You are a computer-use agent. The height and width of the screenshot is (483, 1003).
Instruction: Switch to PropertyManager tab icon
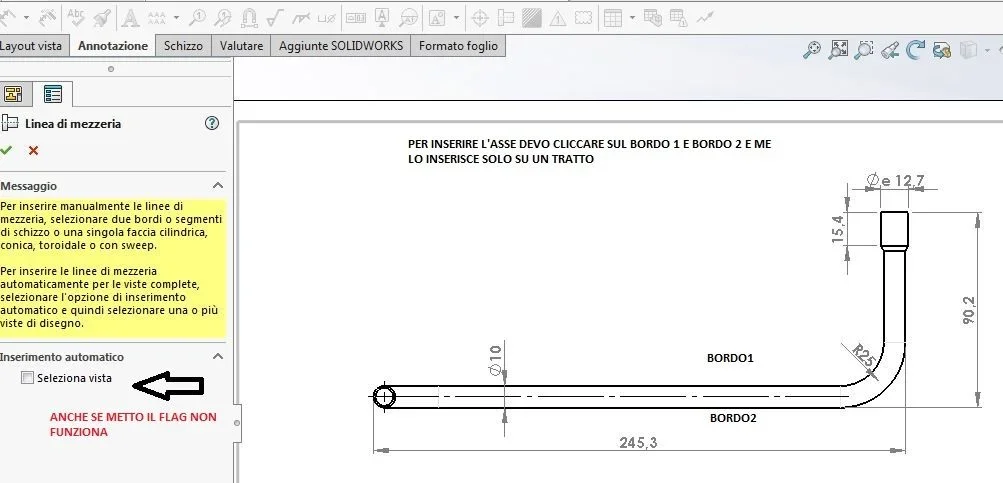tap(52, 94)
